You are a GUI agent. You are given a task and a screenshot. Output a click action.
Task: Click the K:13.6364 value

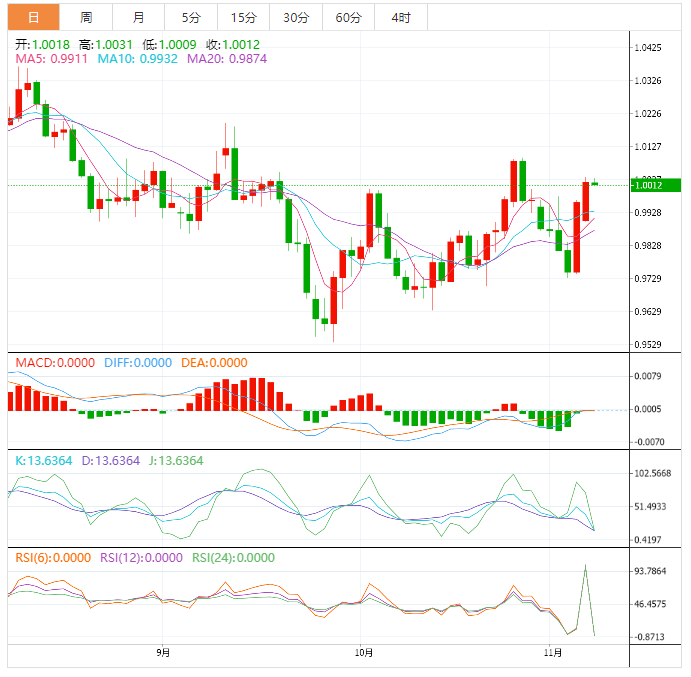coord(44,461)
